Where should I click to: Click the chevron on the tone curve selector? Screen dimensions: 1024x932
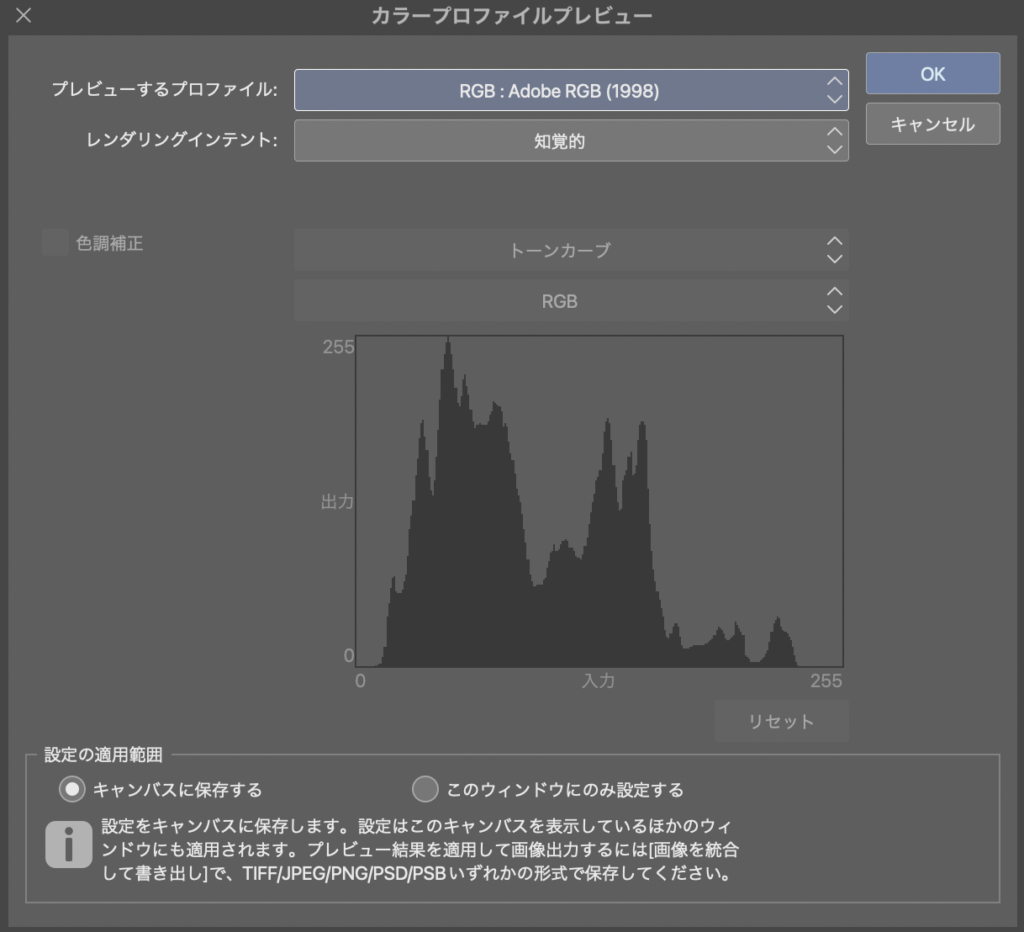834,250
